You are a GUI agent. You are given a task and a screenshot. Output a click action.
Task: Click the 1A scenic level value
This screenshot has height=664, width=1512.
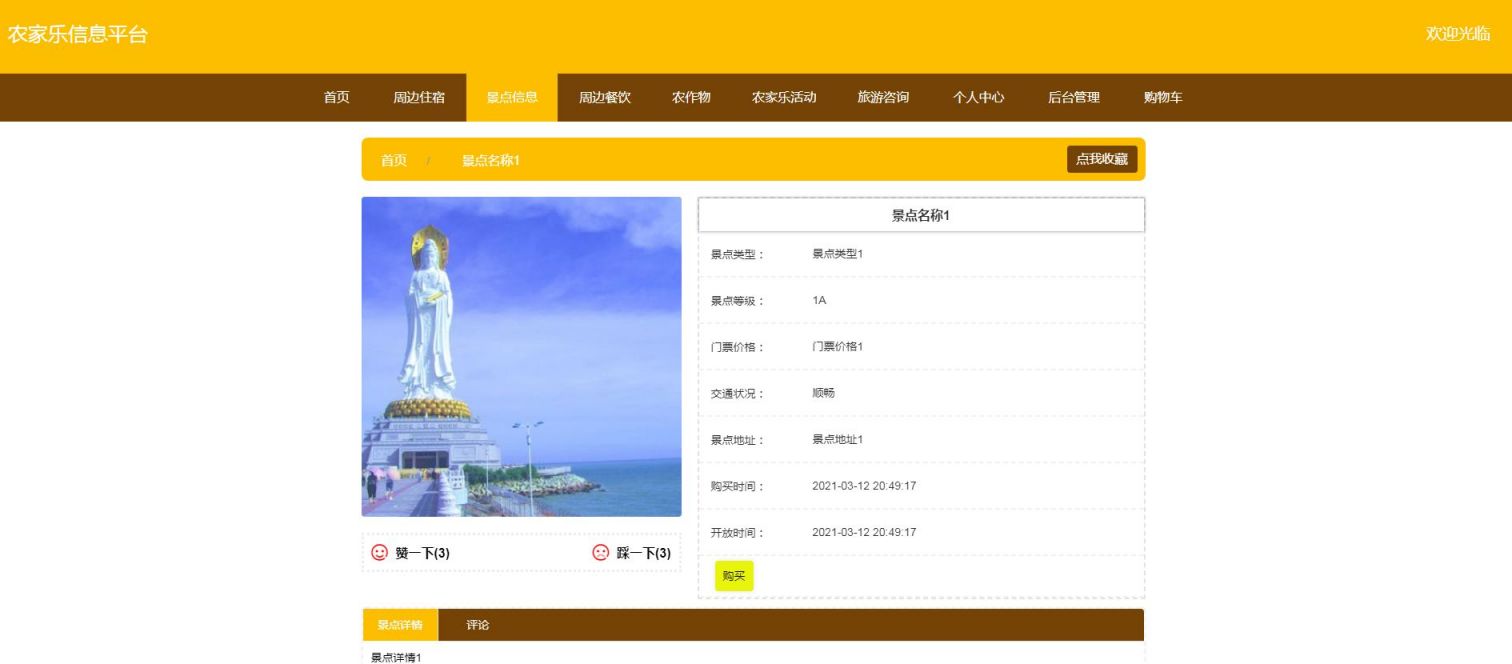819,300
